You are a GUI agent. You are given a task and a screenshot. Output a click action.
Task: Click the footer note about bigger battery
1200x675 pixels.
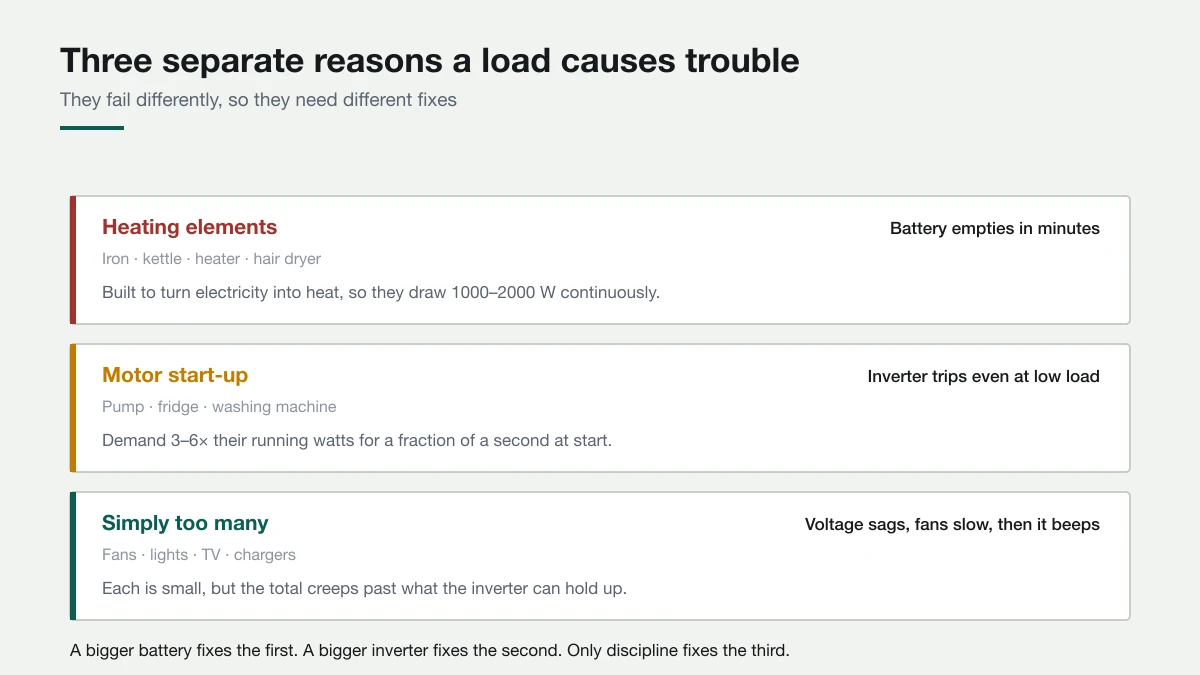click(x=430, y=651)
